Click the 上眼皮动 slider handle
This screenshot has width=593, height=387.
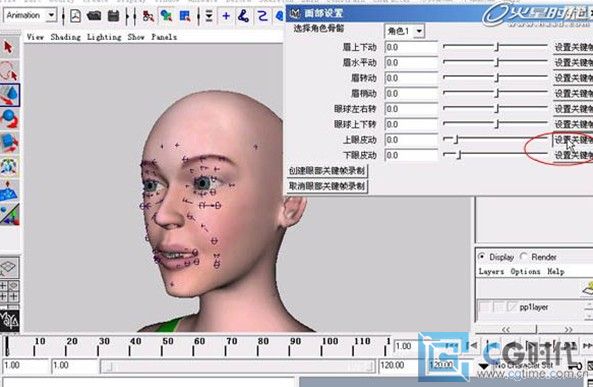[x=456, y=140]
